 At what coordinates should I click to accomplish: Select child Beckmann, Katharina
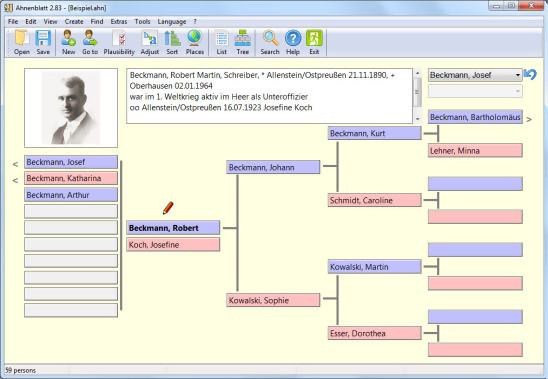point(71,178)
